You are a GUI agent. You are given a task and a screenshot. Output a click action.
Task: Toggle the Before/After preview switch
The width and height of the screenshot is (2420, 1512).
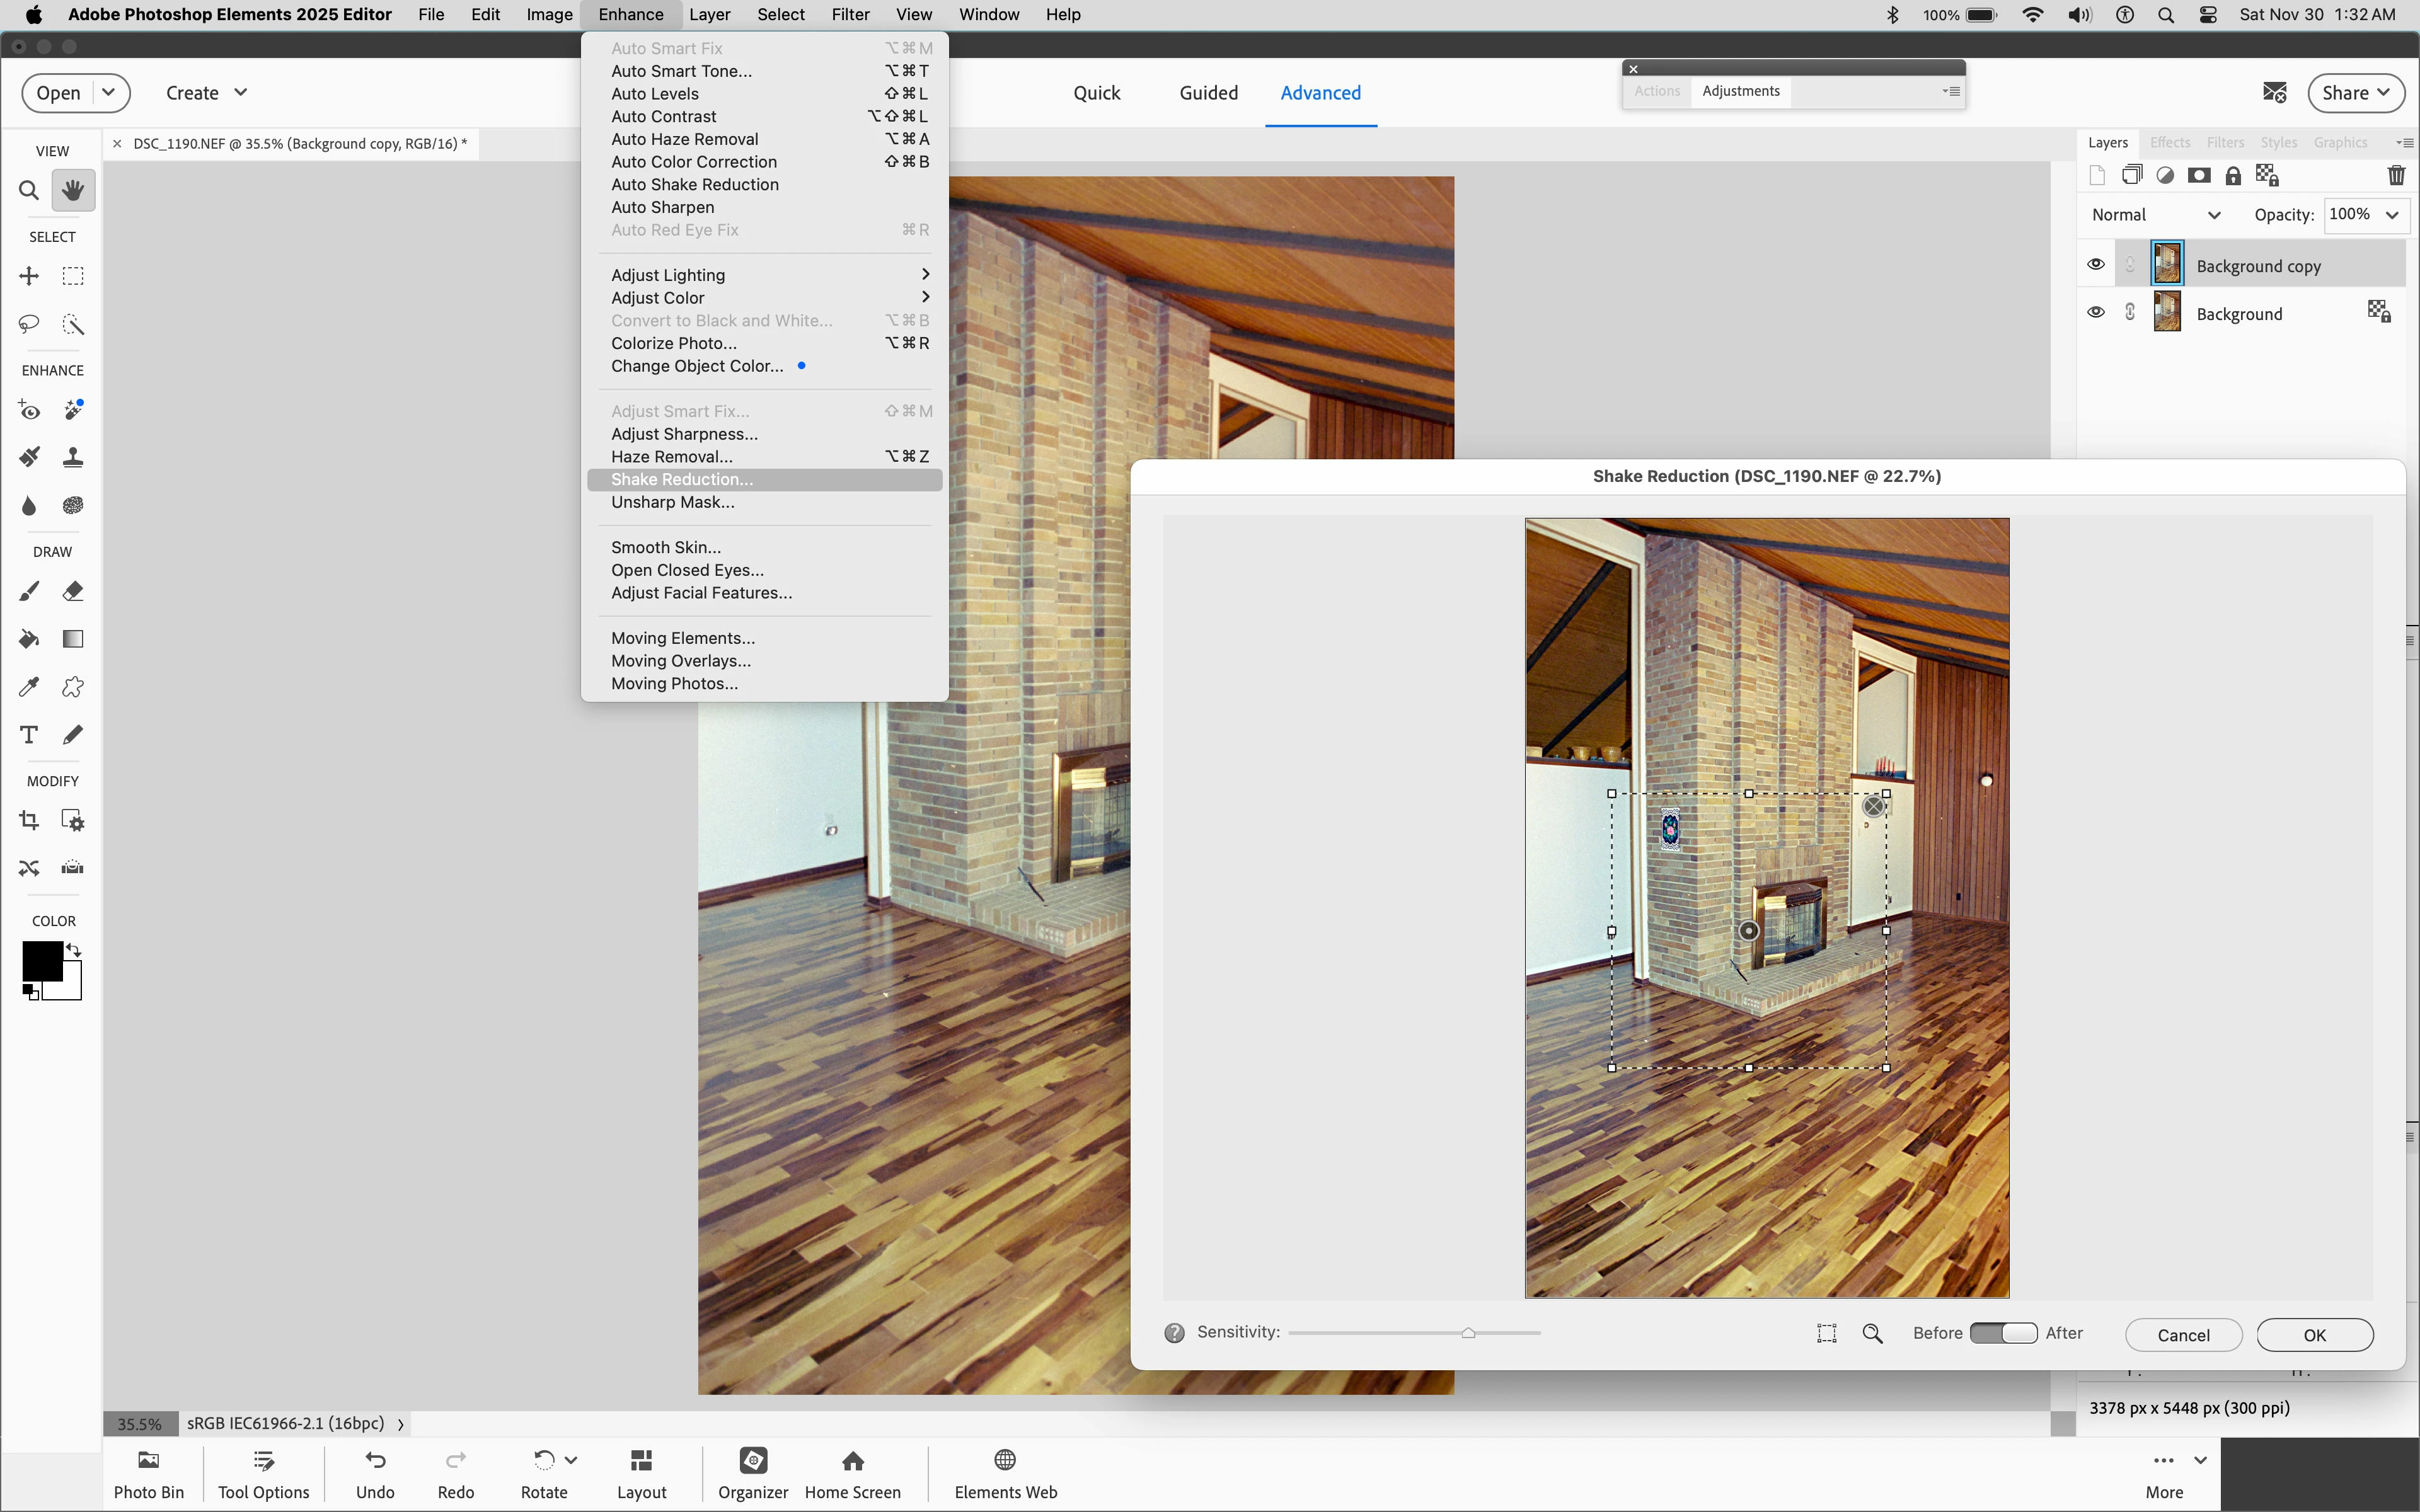pos(2003,1334)
